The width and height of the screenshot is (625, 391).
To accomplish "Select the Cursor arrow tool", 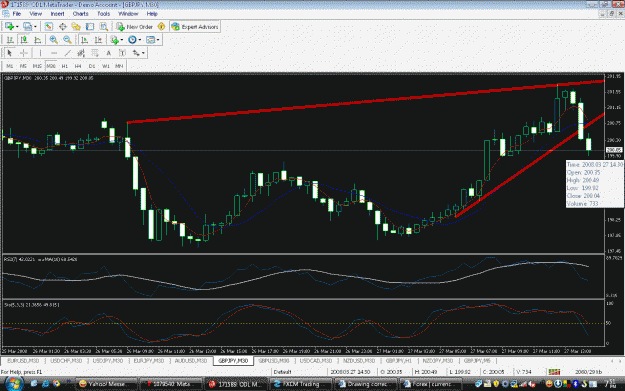I will (x=10, y=53).
